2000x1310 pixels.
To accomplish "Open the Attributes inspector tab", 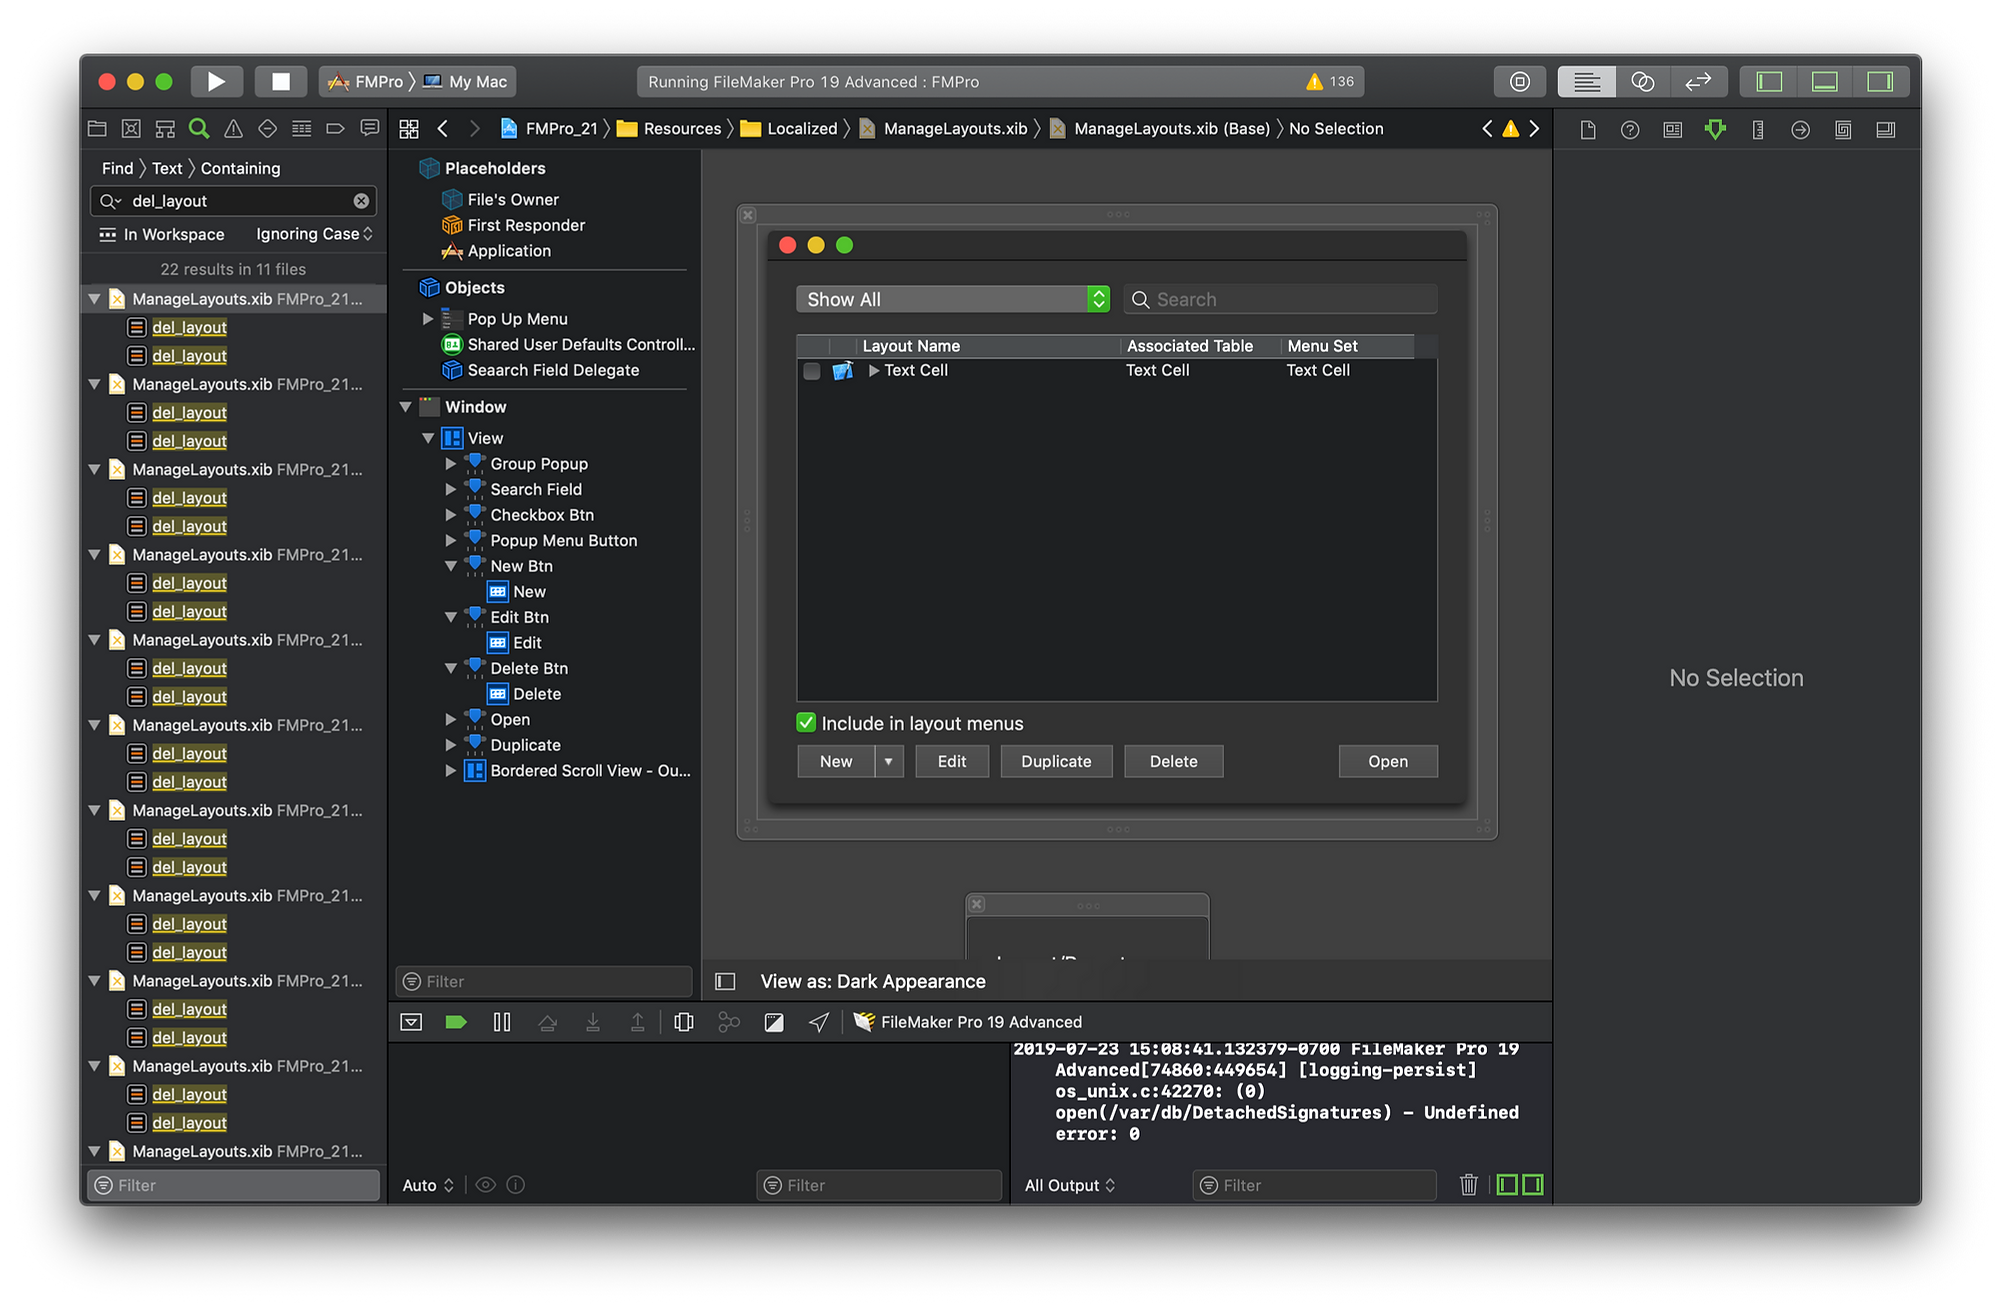I will coord(1715,130).
